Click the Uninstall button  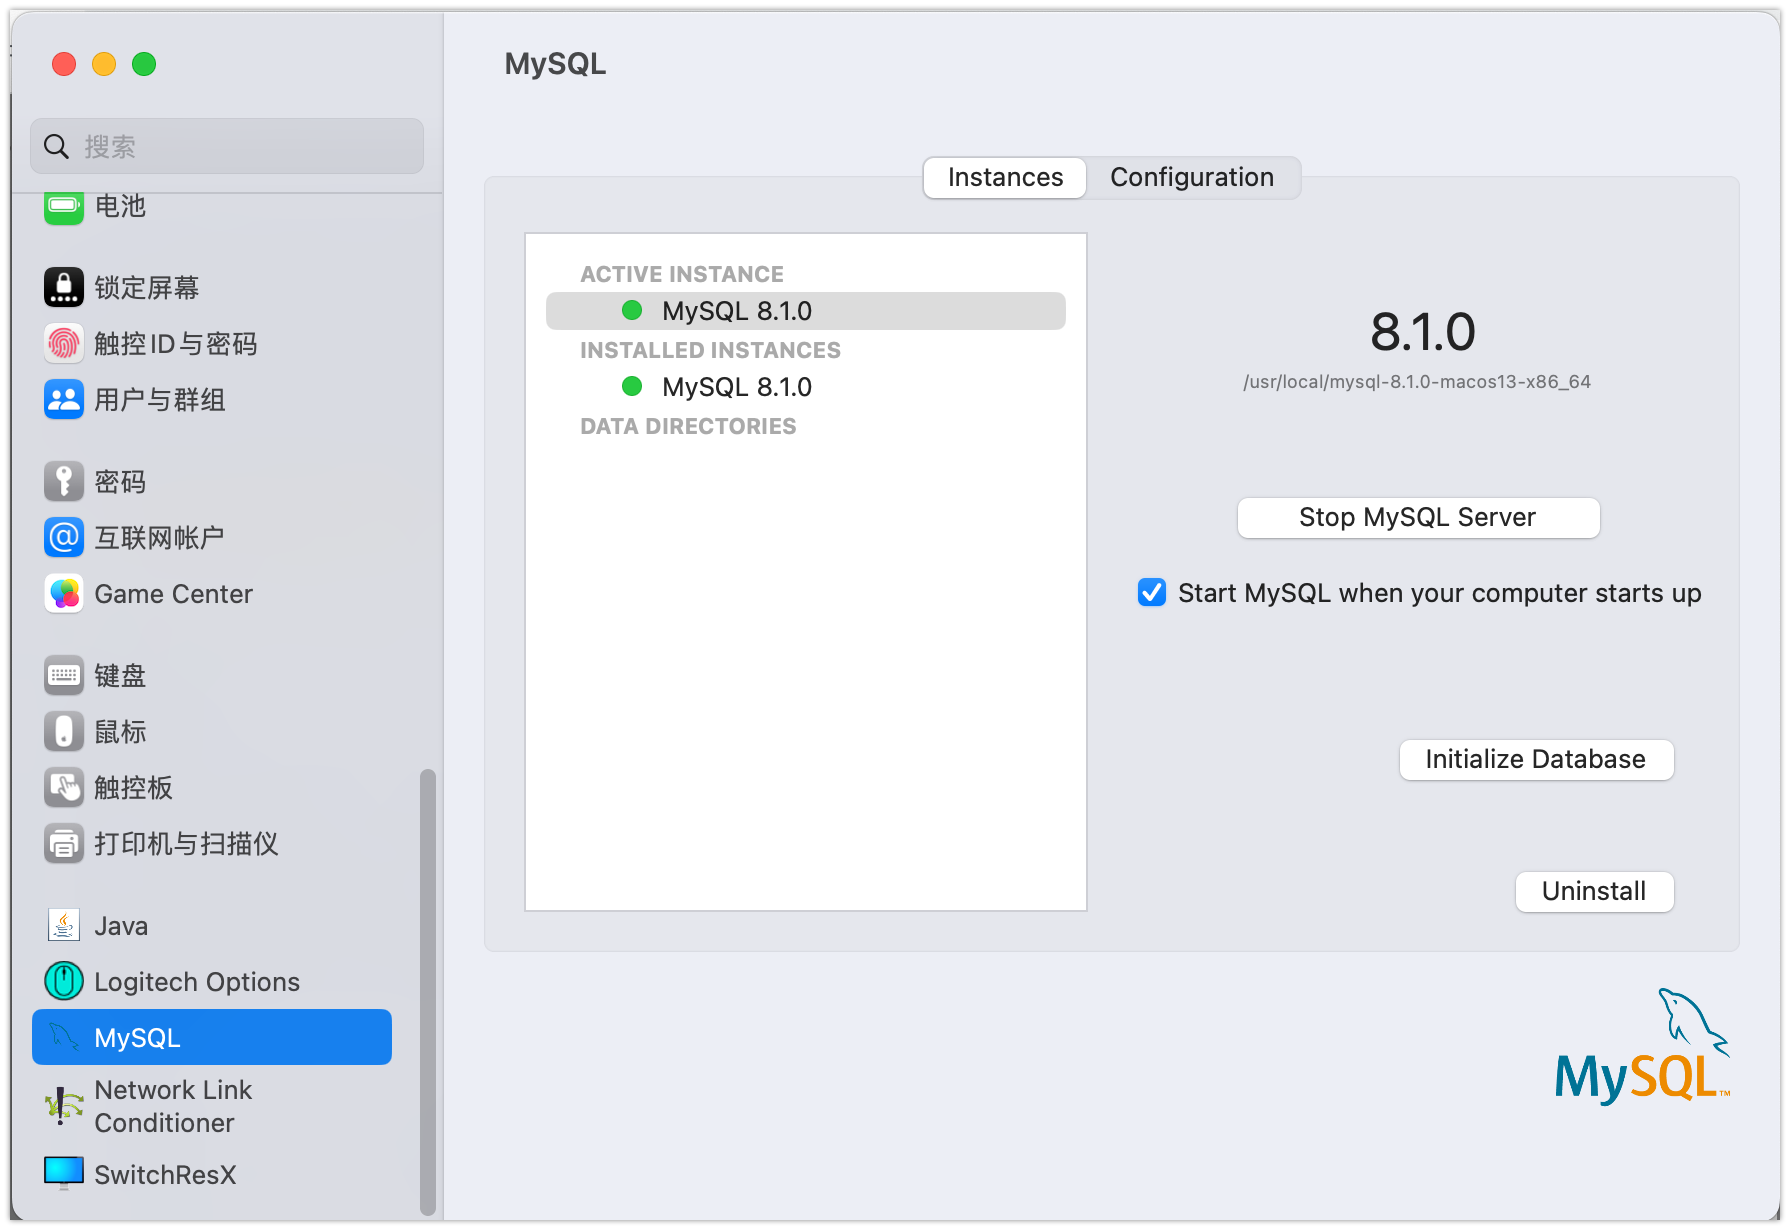click(x=1593, y=892)
